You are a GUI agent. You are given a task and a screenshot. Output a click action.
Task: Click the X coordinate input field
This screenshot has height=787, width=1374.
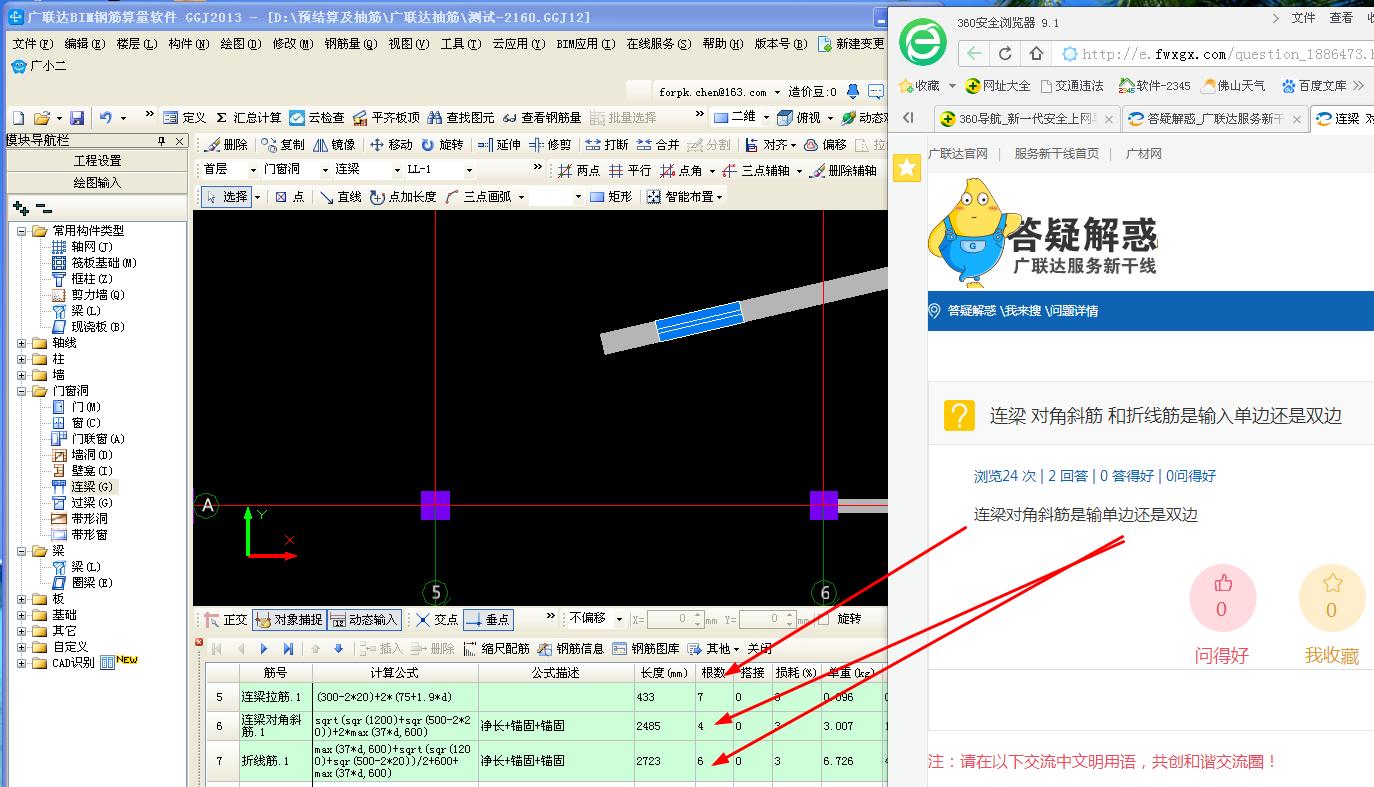[x=675, y=620]
